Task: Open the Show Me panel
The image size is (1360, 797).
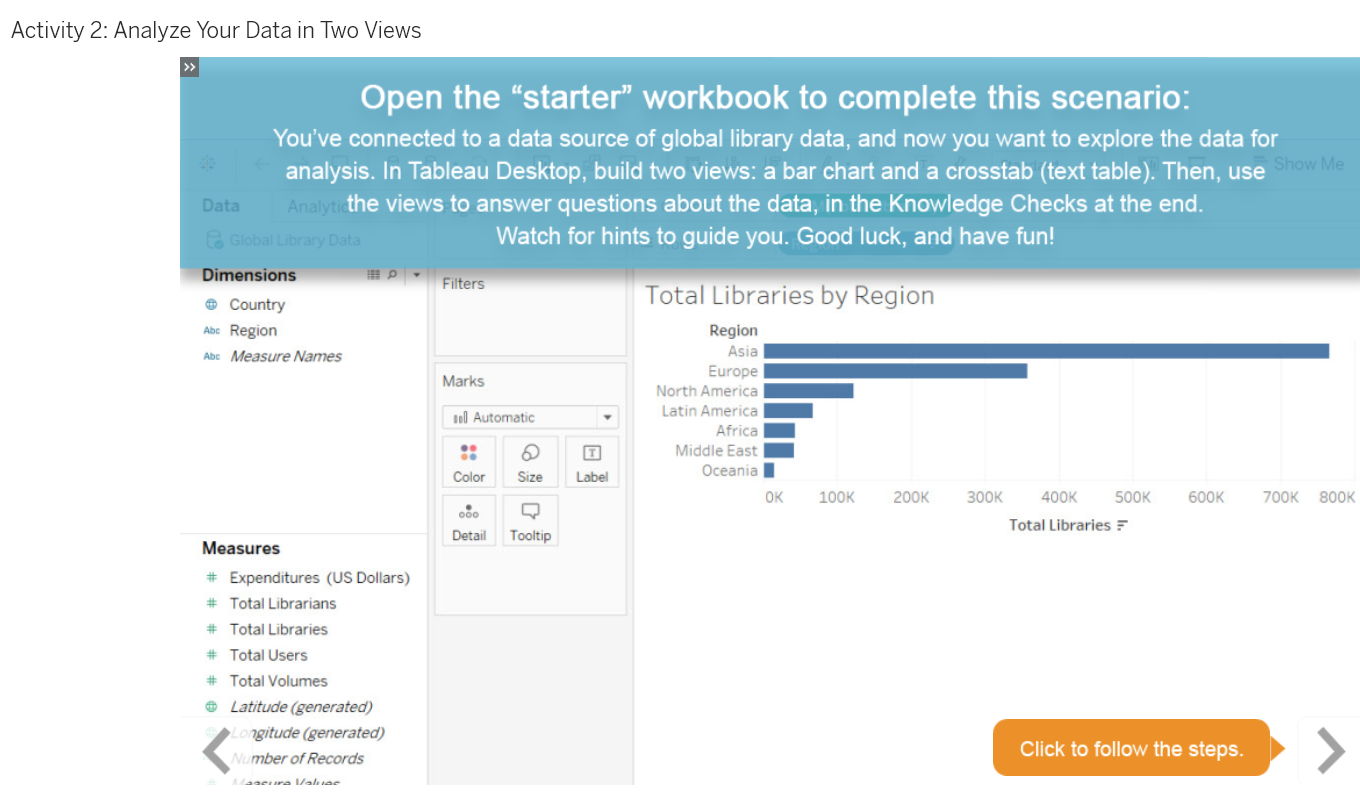Action: (x=1310, y=164)
